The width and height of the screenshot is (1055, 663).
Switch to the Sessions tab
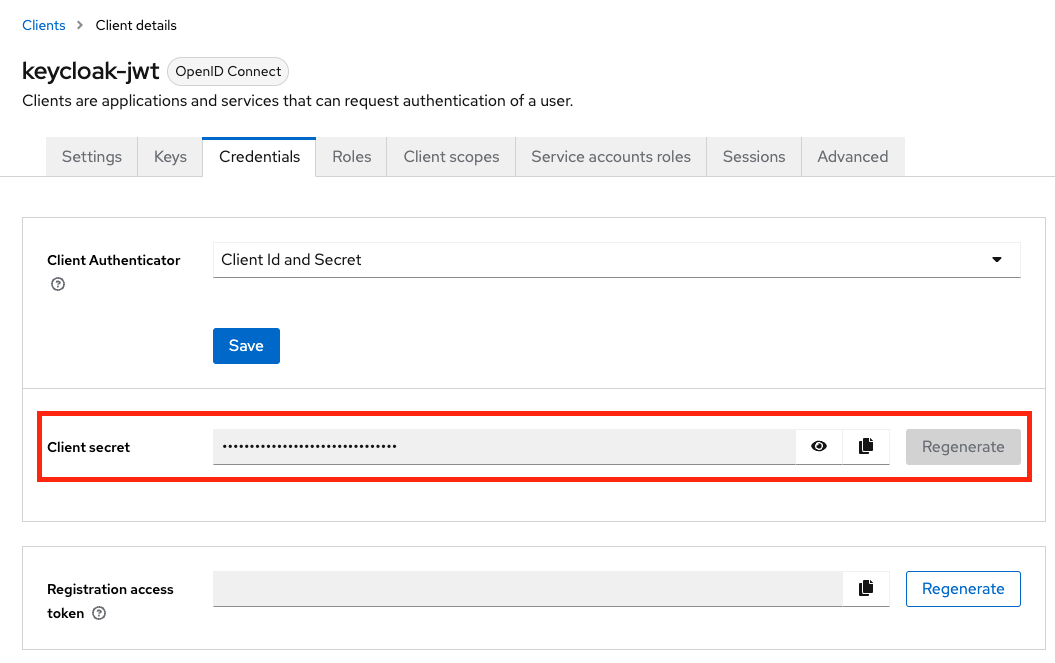click(x=753, y=157)
